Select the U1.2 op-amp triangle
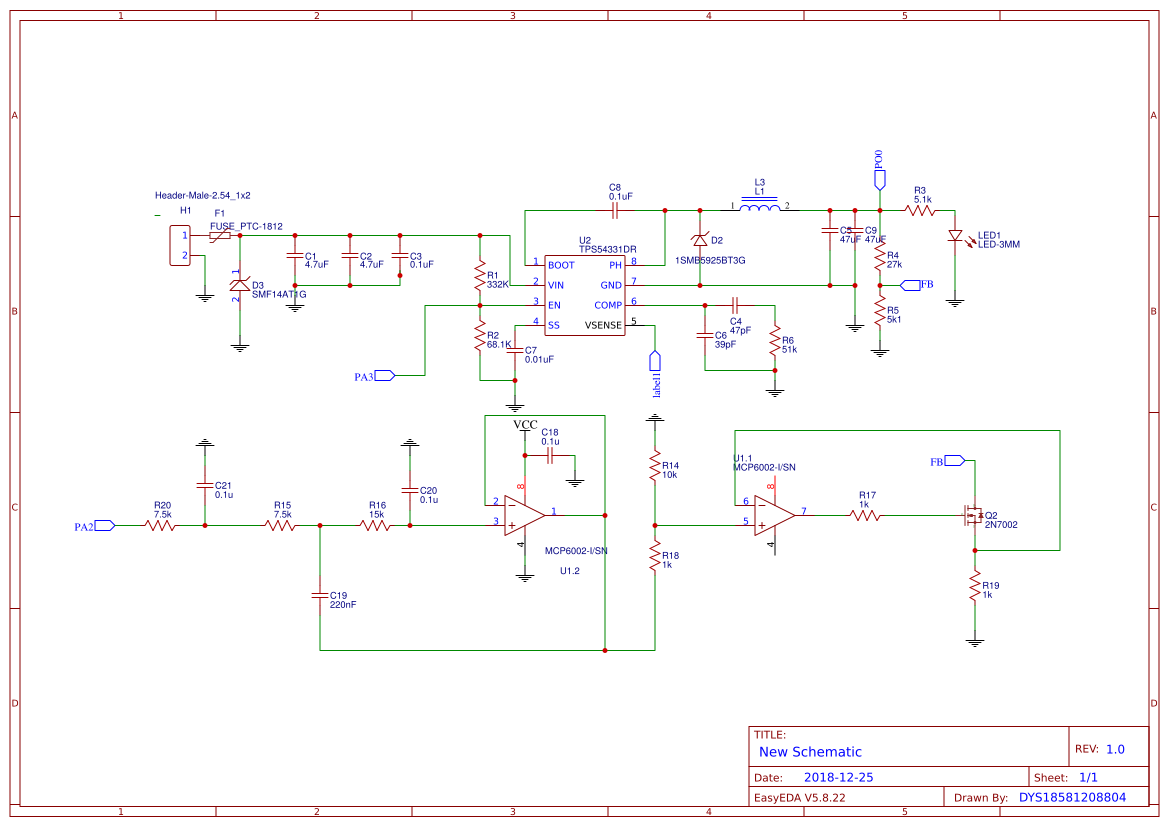This screenshot has width=1169, height=827. pyautogui.click(x=525, y=515)
